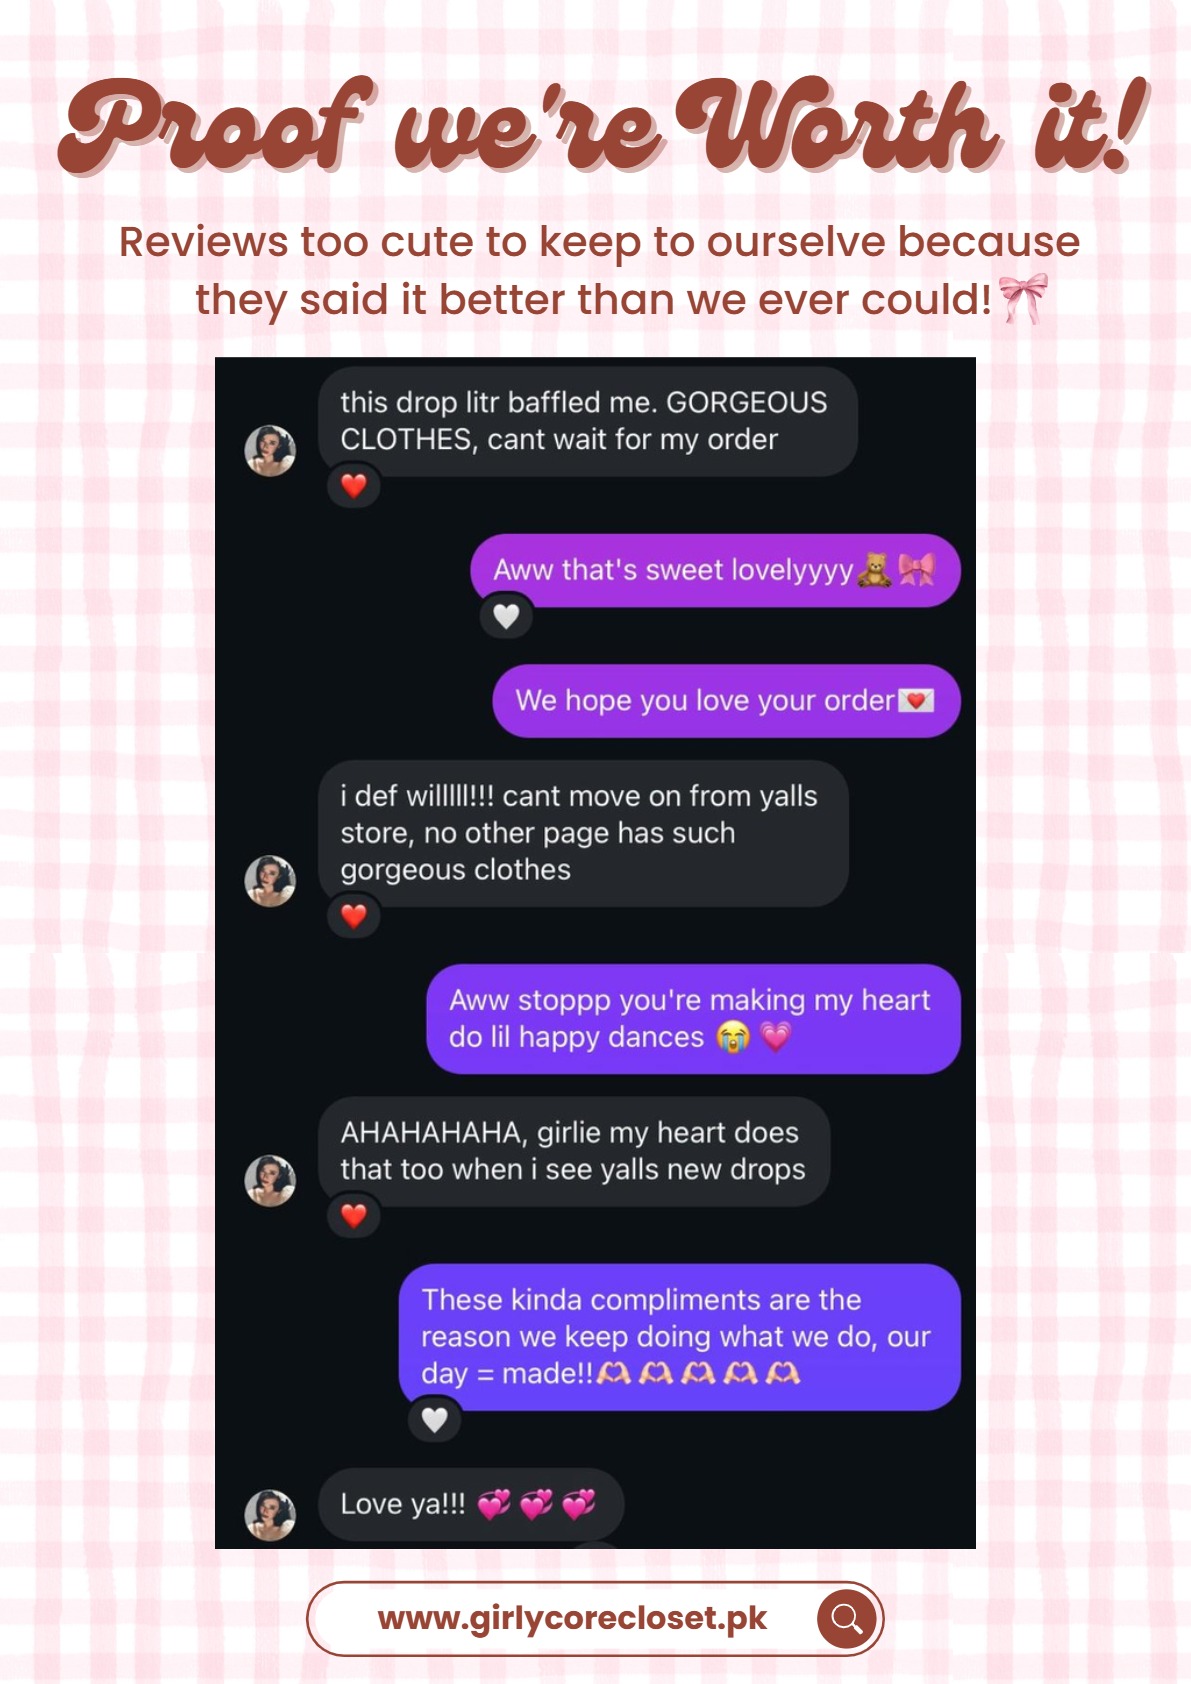Select the 'Love ya!!!' message bubble
Screen dimensions: 1191x1684
coord(471,1504)
